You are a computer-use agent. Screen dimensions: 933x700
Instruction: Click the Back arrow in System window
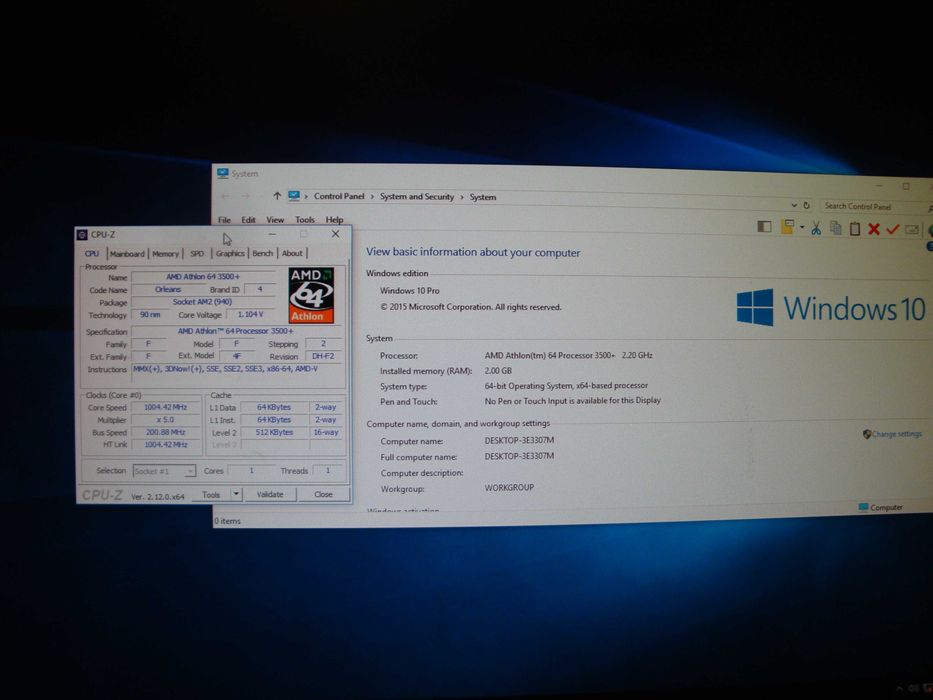tap(225, 196)
